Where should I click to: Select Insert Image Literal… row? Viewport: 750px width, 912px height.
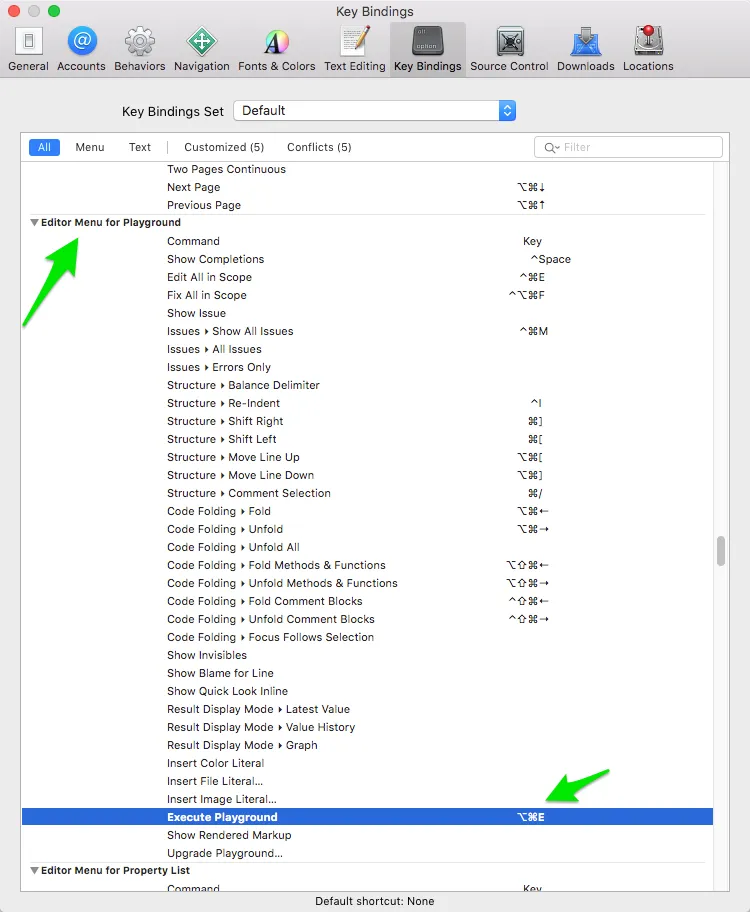(x=367, y=800)
